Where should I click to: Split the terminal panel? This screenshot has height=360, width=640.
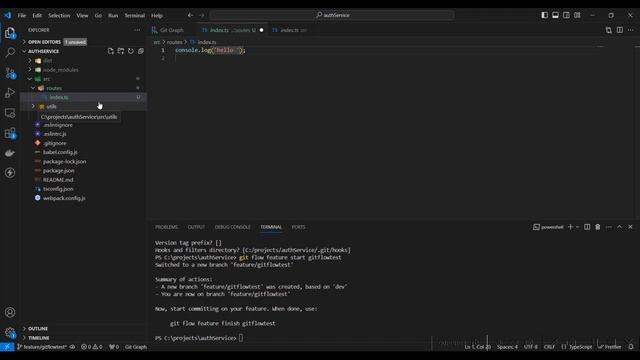point(587,227)
